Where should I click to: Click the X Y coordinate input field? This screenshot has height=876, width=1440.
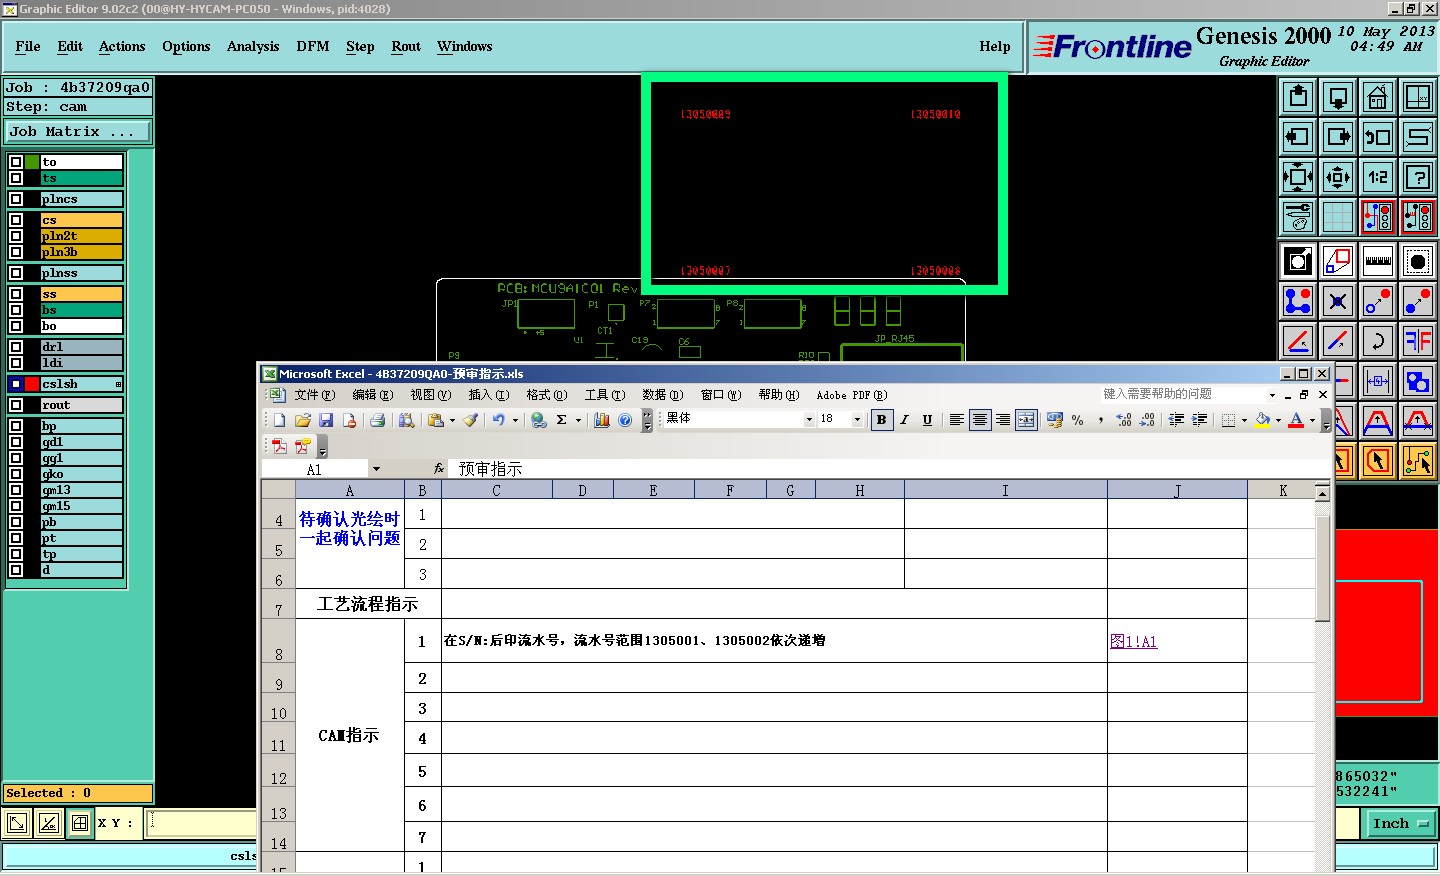pos(203,823)
